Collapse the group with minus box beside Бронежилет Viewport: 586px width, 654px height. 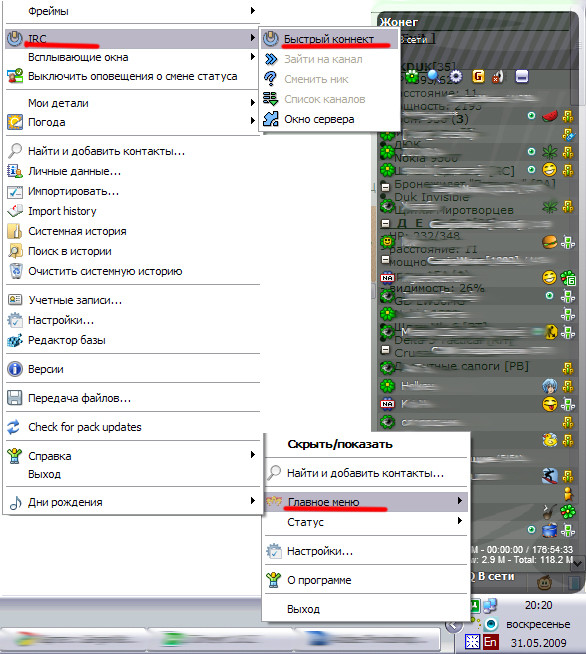pos(386,186)
